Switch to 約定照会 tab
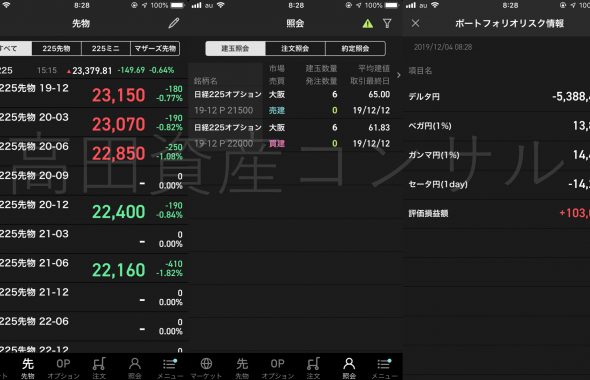590x380 pixels. tap(356, 49)
